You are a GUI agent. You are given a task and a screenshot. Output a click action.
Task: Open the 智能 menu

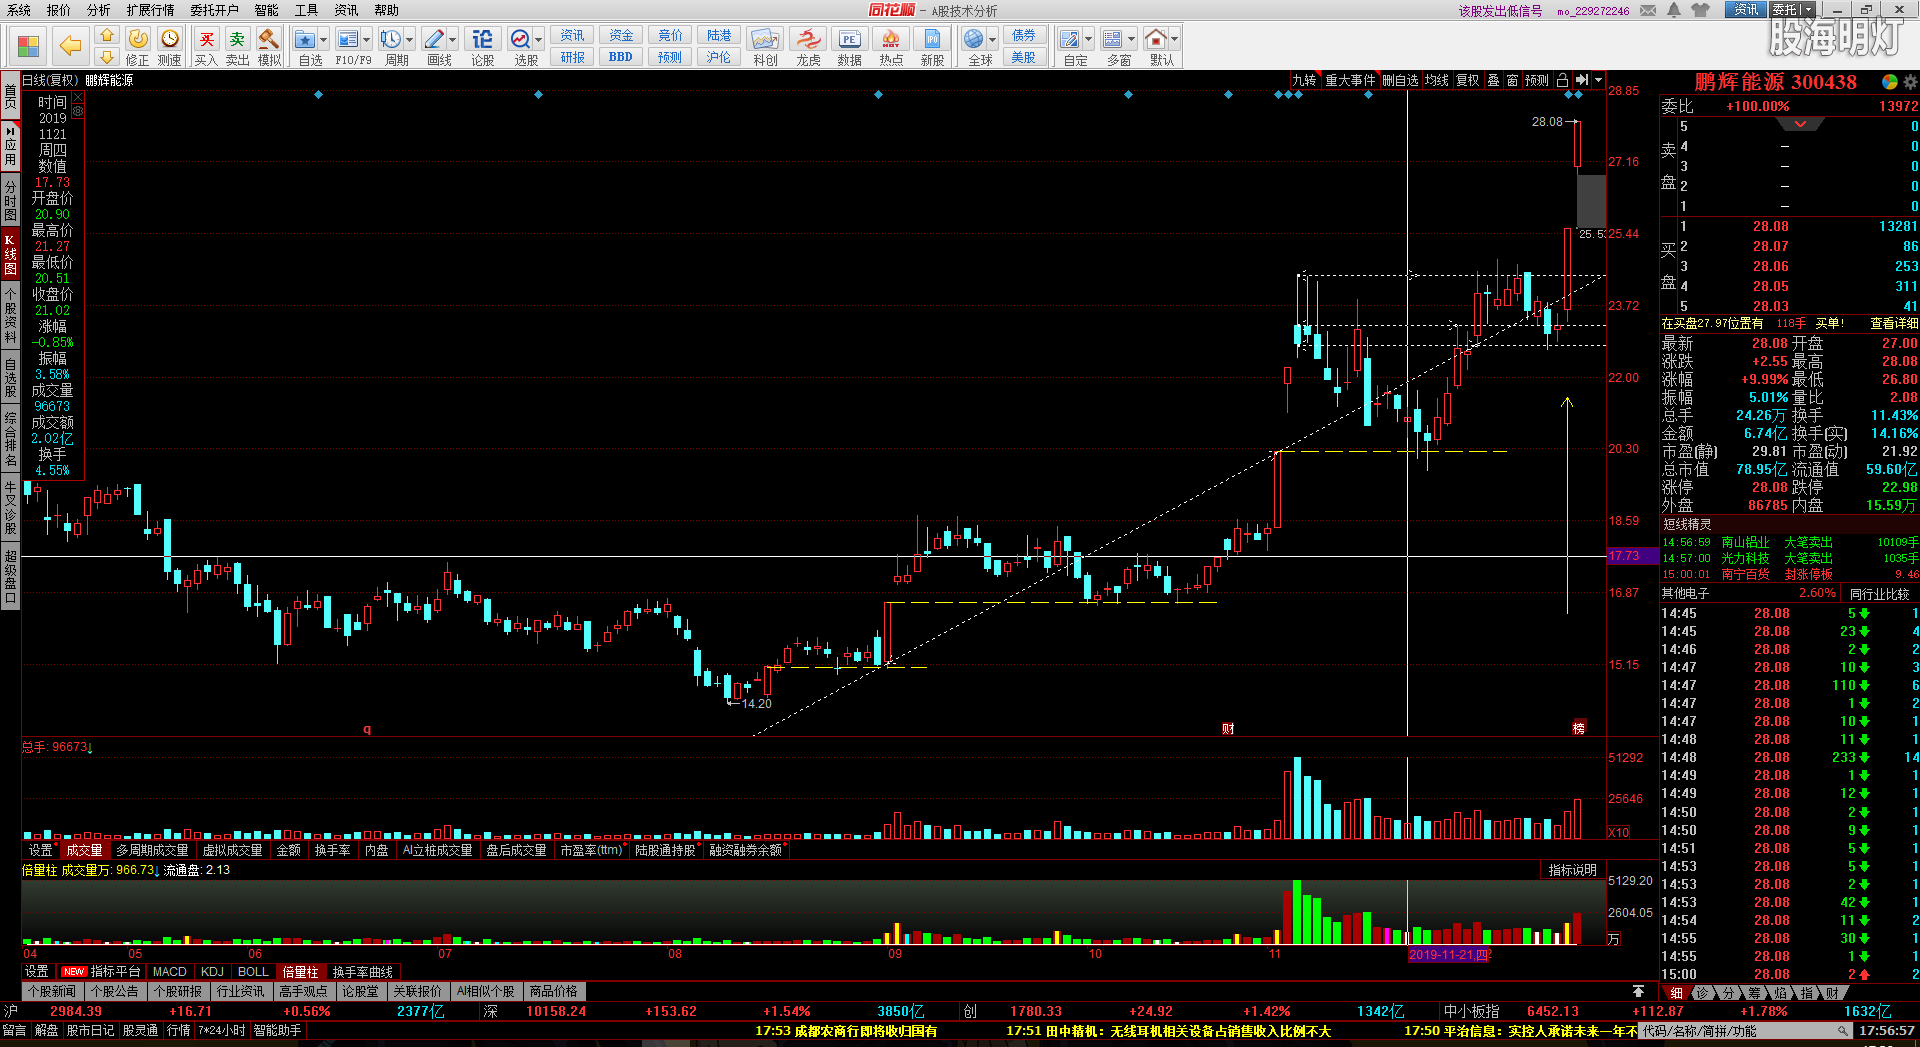(267, 10)
